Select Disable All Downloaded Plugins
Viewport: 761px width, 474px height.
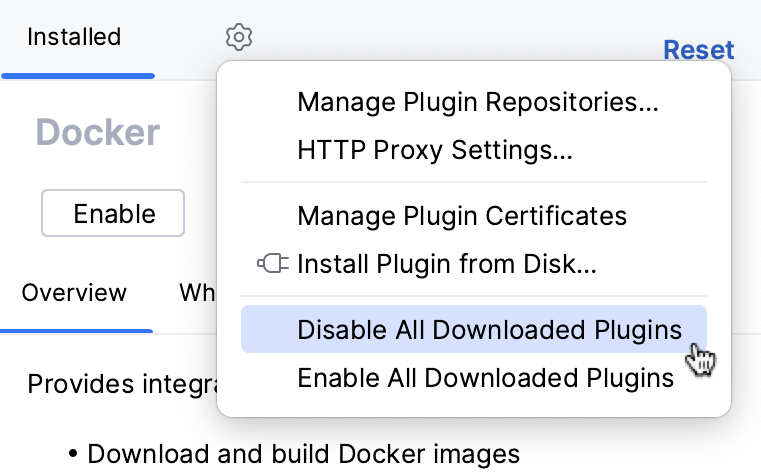(x=489, y=330)
